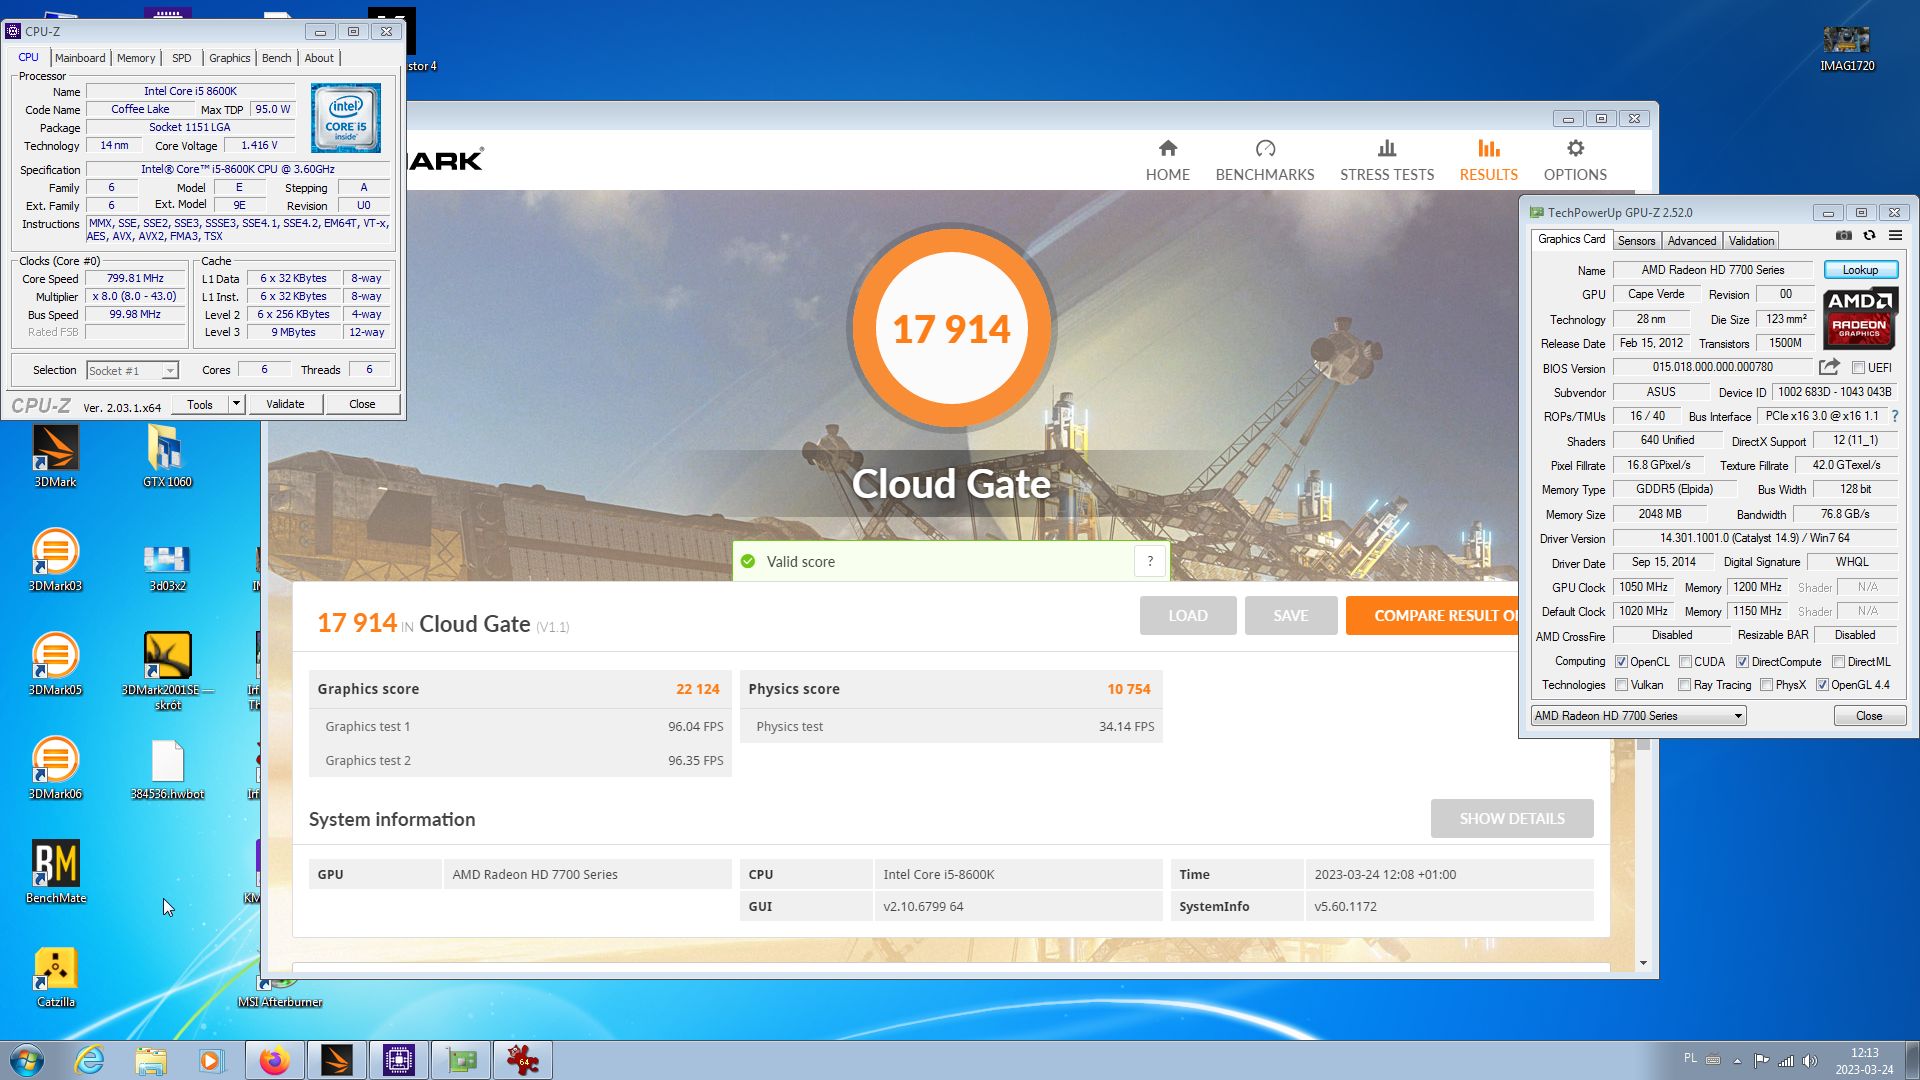The height and width of the screenshot is (1080, 1920).
Task: Switch to Memory tab in CPU-Z
Action: pos(136,58)
